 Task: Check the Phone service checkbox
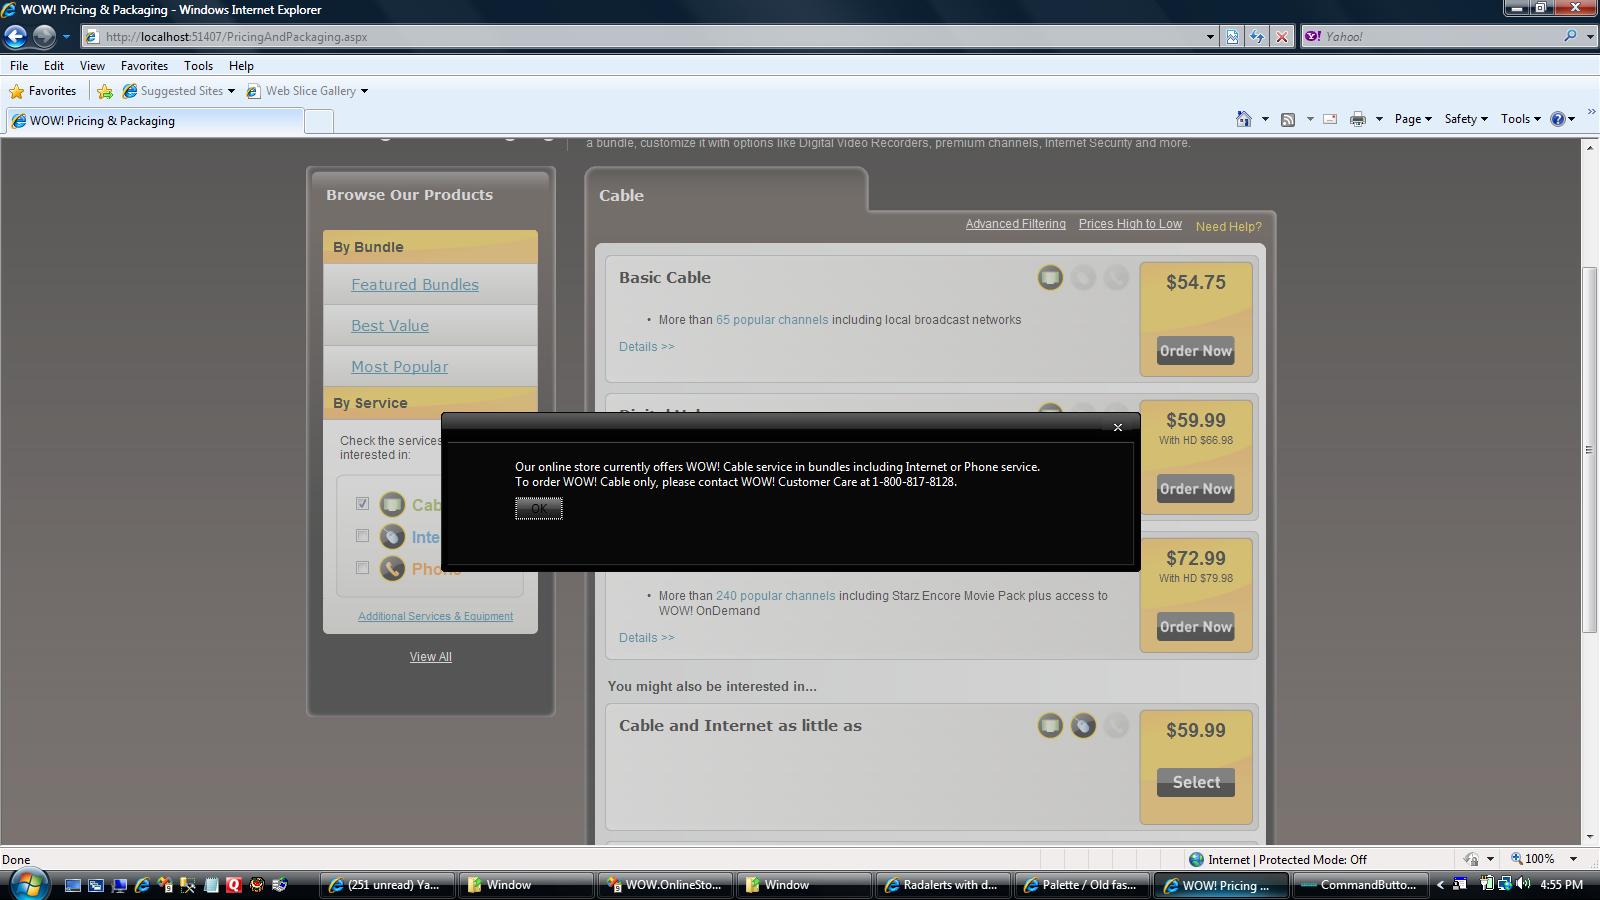click(x=362, y=567)
